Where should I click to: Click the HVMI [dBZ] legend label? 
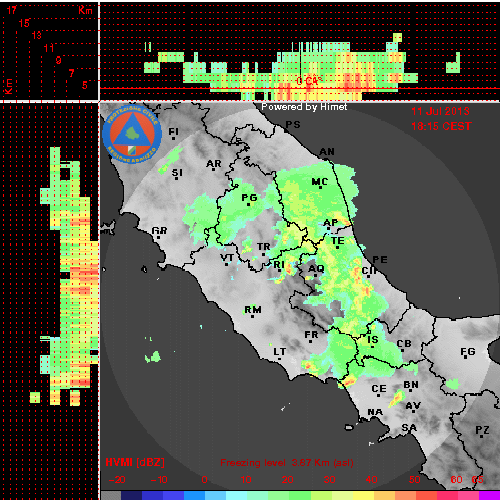135,462
